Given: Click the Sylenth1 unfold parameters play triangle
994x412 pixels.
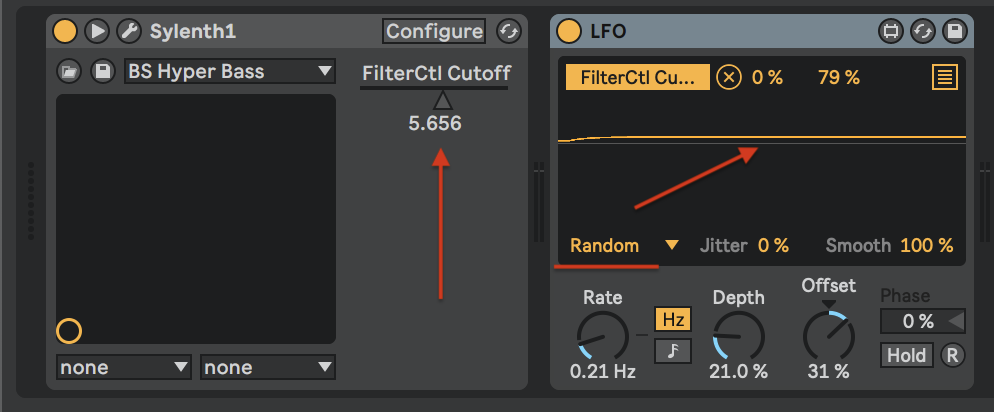Looking at the screenshot, I should [x=97, y=31].
